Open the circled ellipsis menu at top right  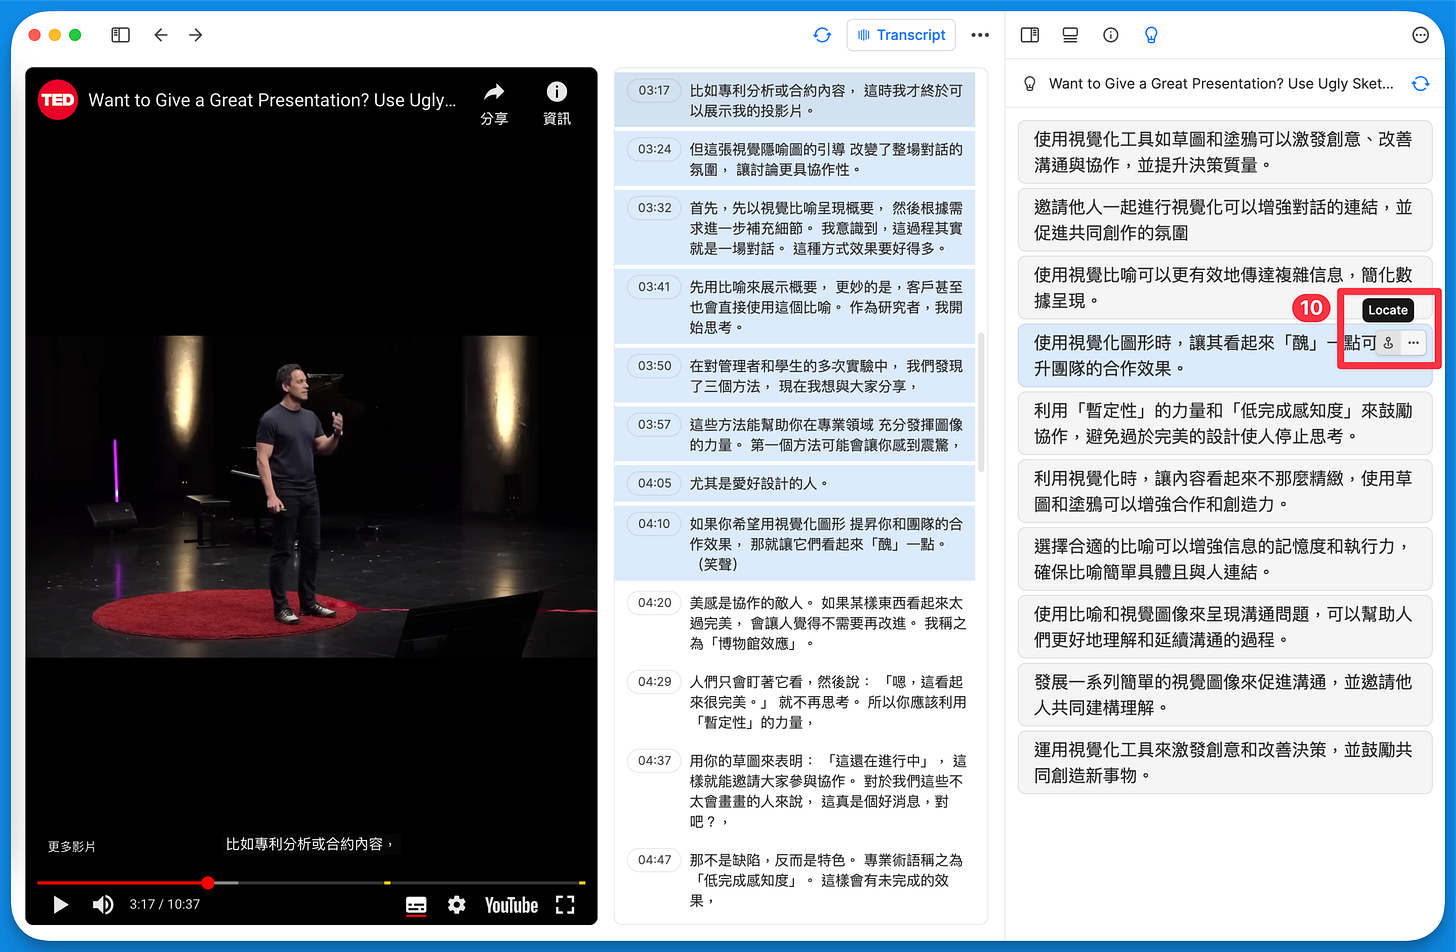(x=1420, y=35)
